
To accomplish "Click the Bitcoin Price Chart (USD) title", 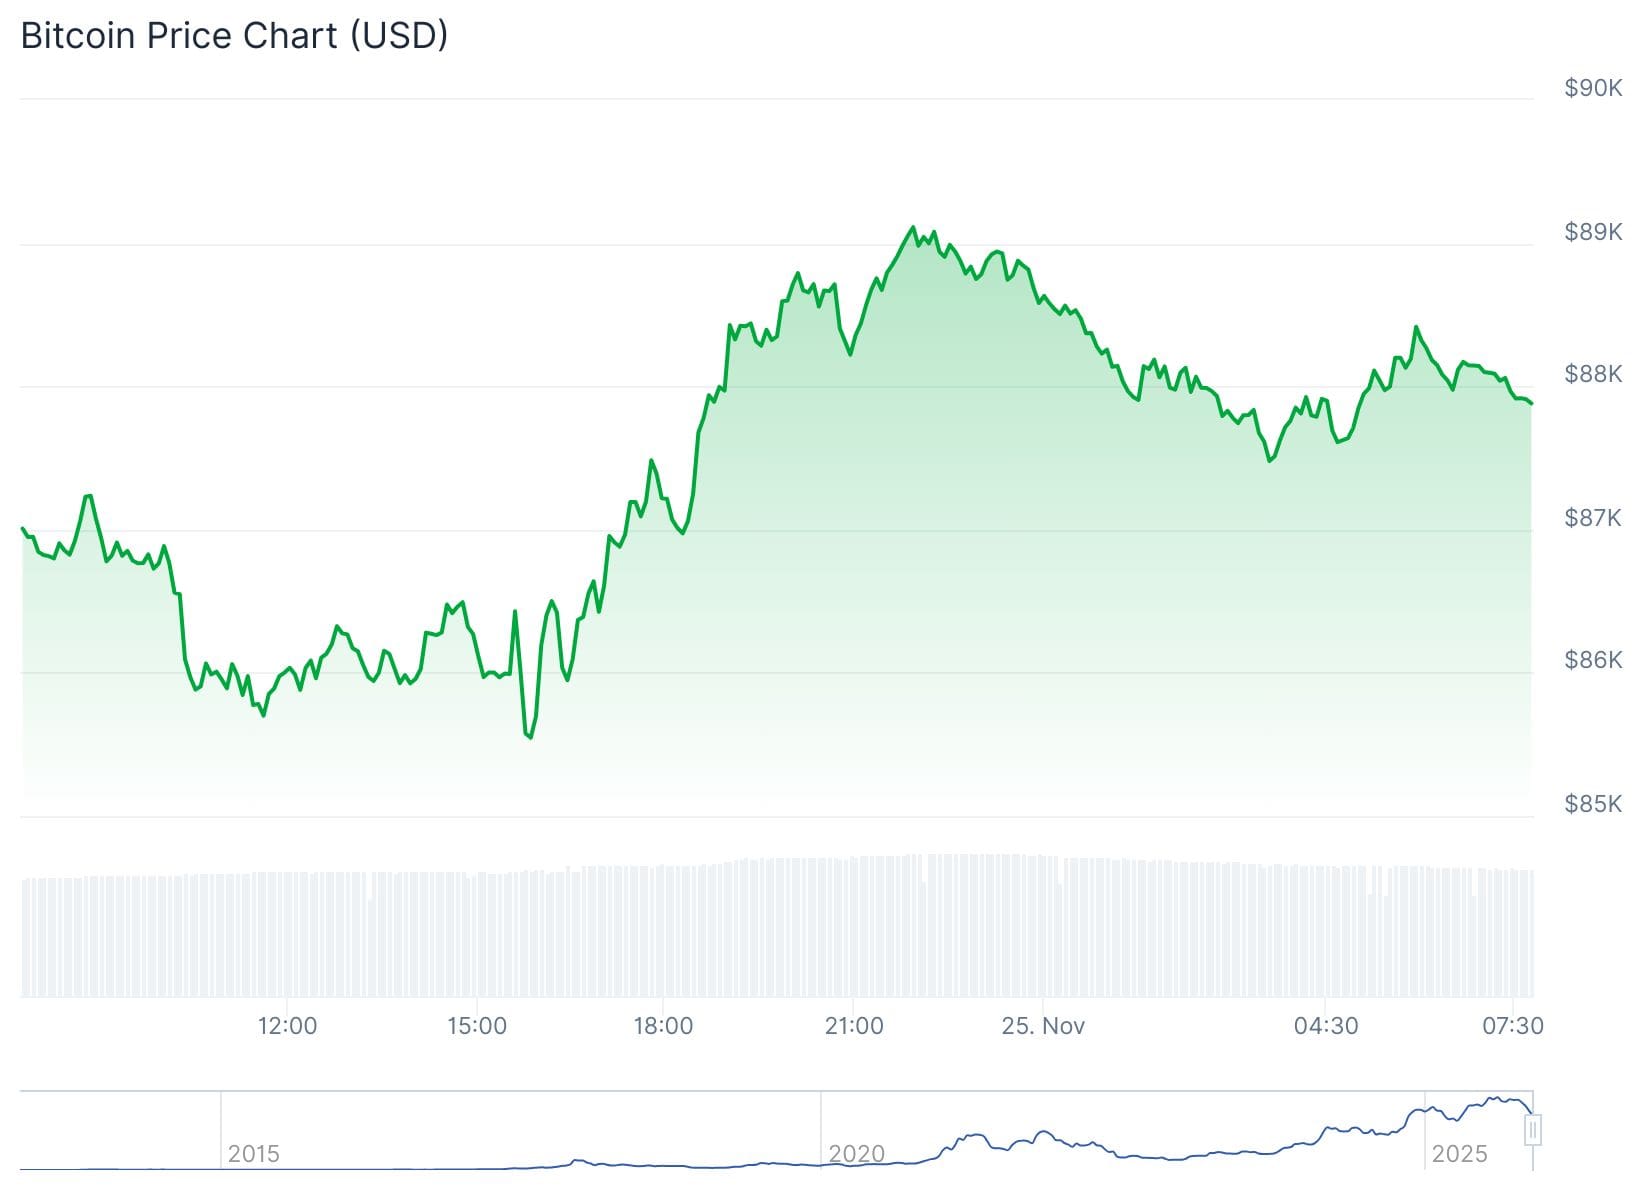I will click(234, 36).
